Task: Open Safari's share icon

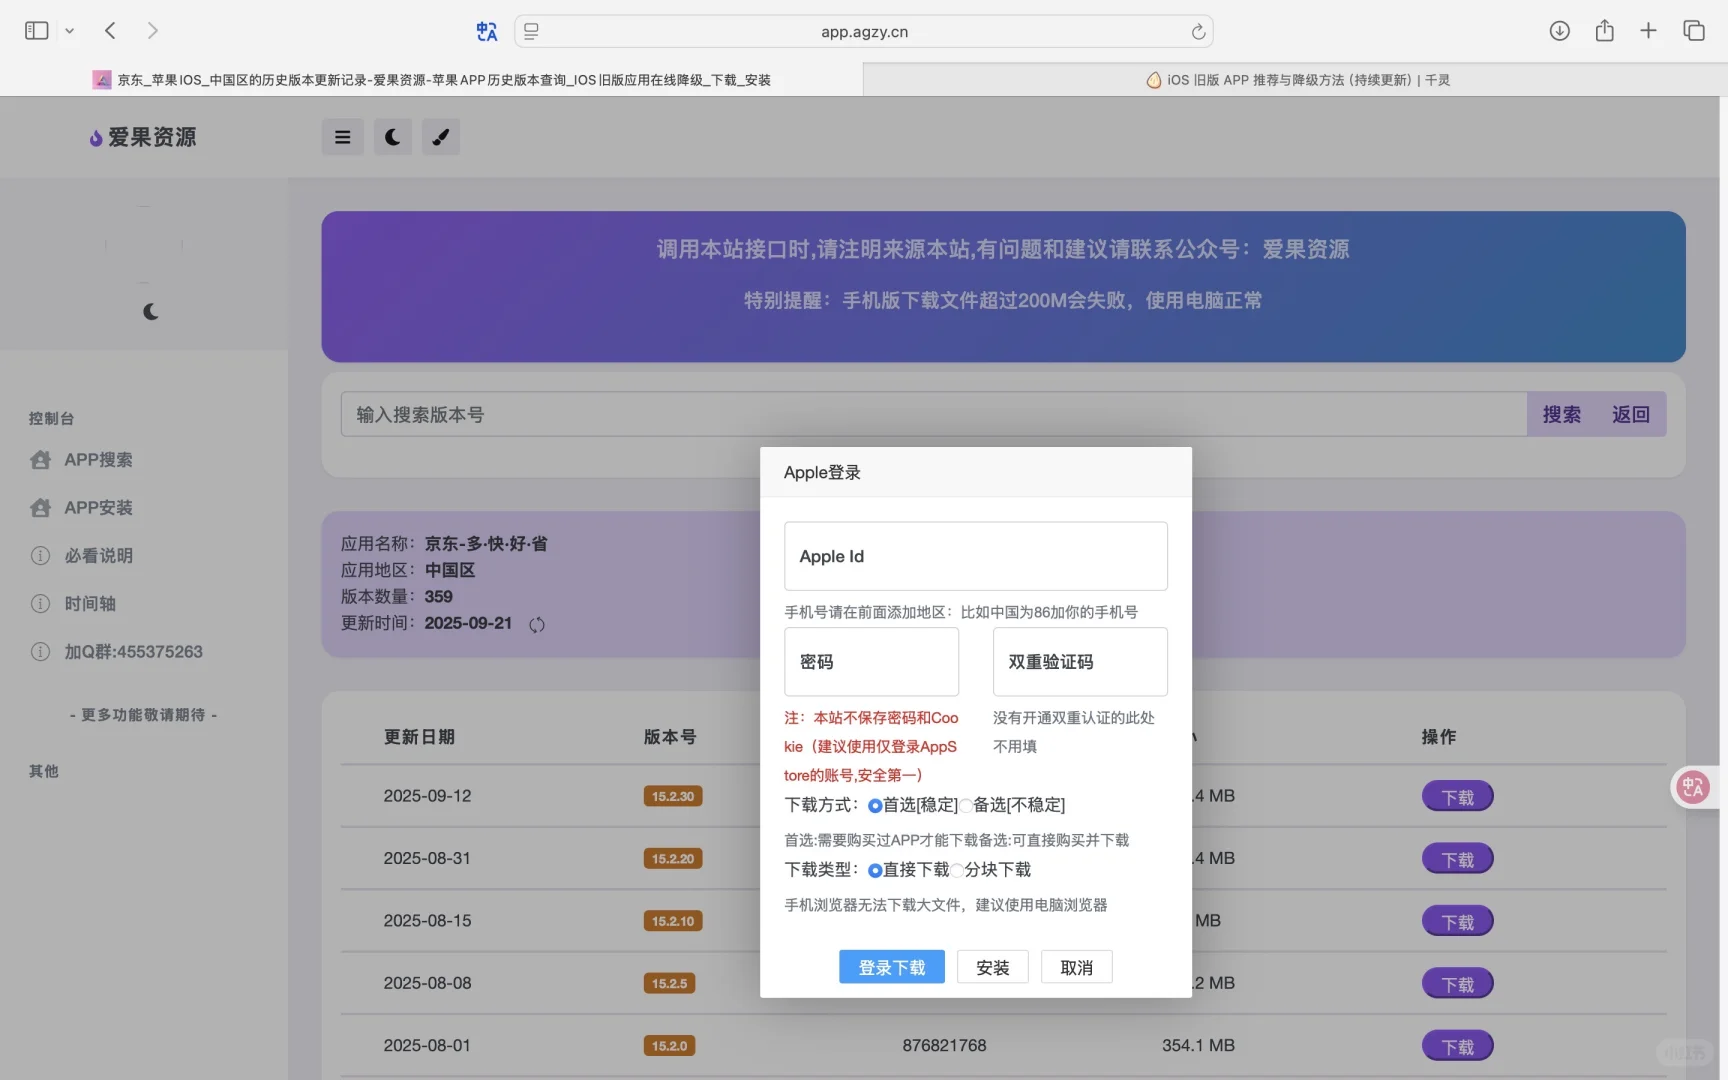Action: coord(1604,30)
